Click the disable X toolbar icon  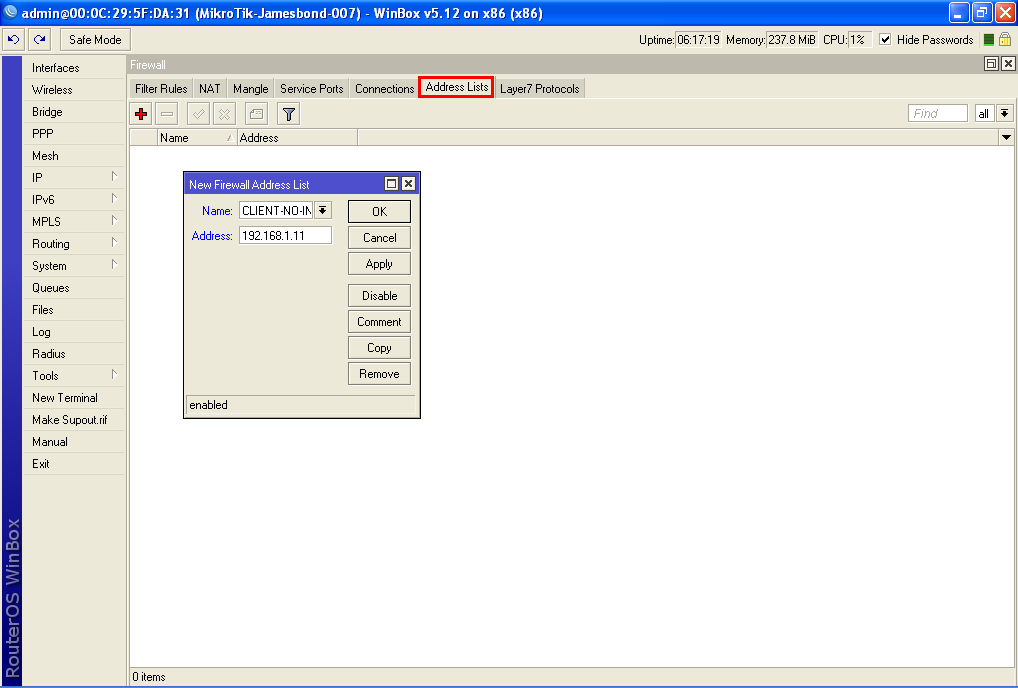(x=225, y=114)
